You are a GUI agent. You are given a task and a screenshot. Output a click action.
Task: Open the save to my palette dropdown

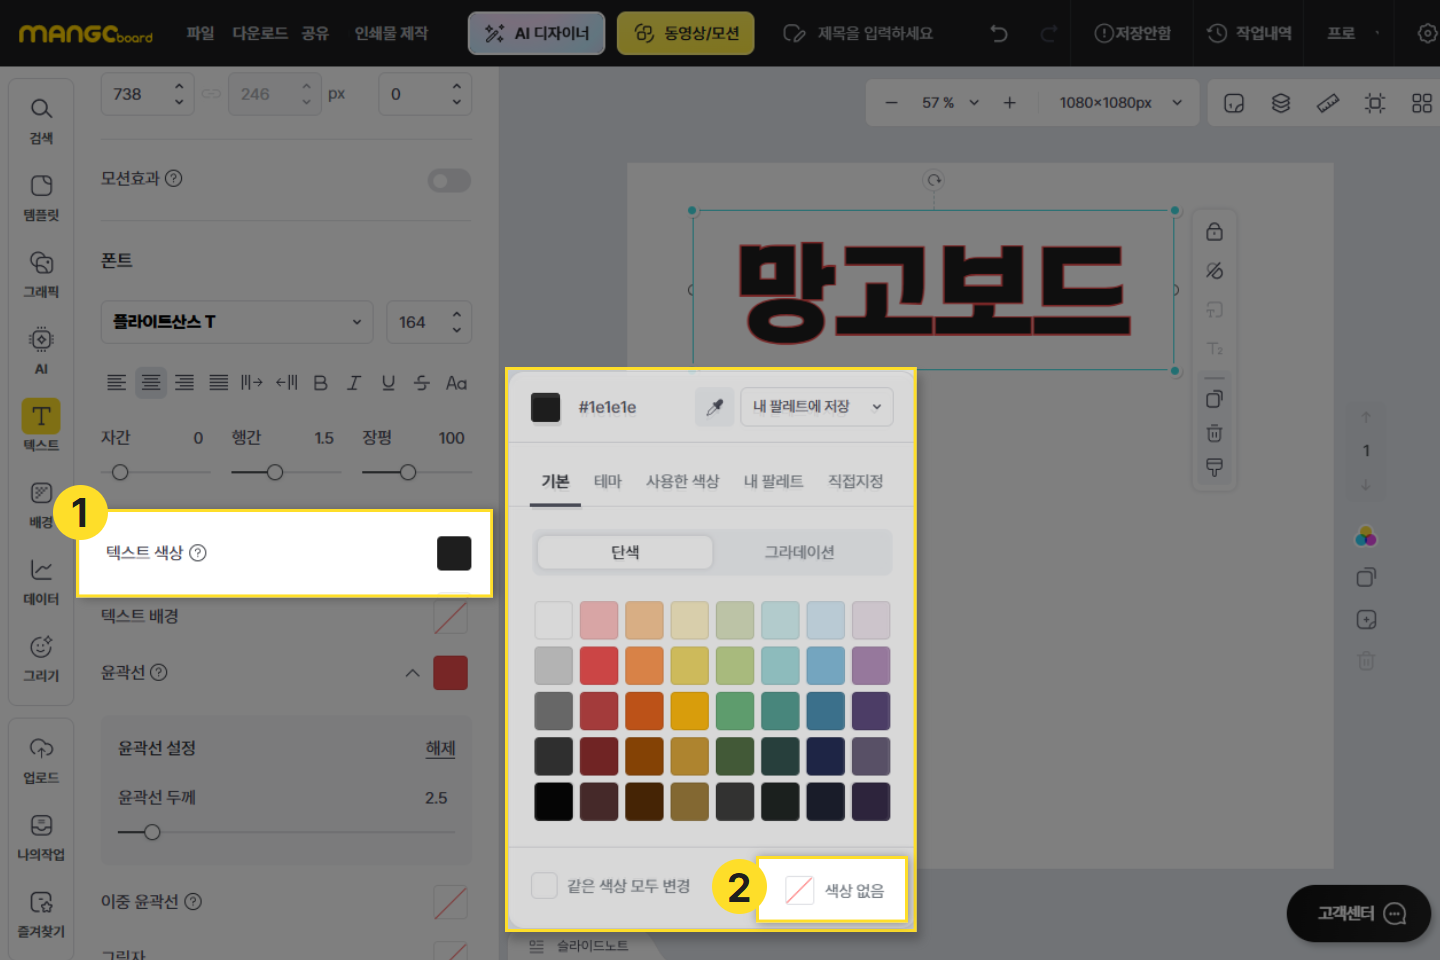point(816,407)
